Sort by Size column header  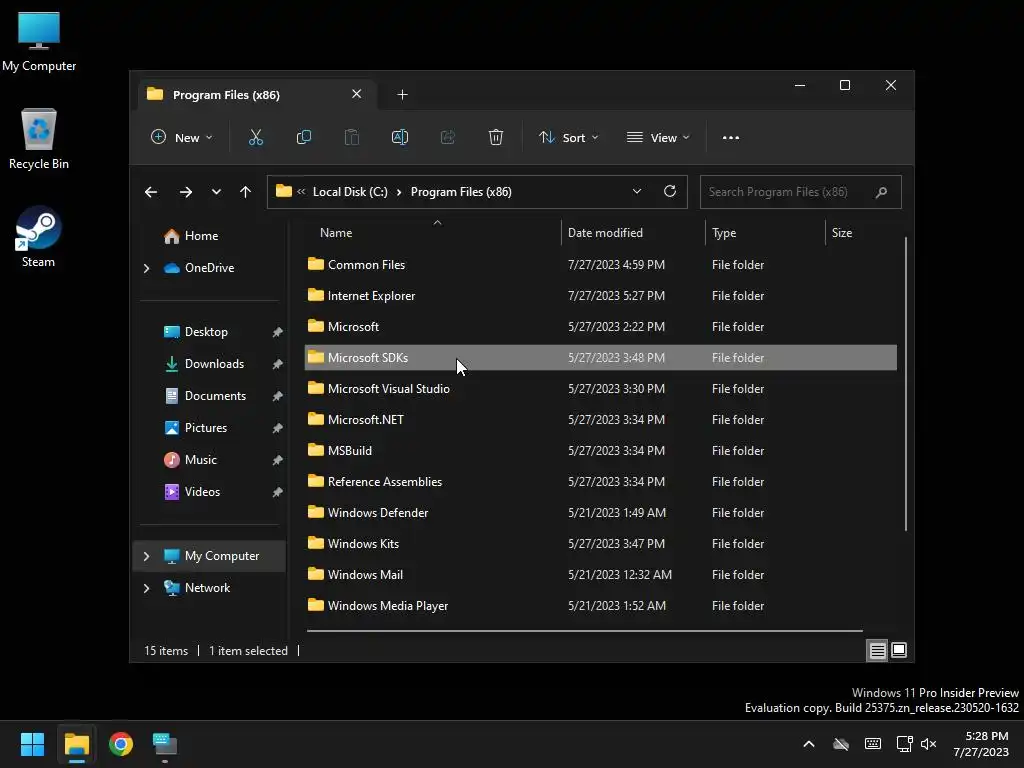pos(861,233)
